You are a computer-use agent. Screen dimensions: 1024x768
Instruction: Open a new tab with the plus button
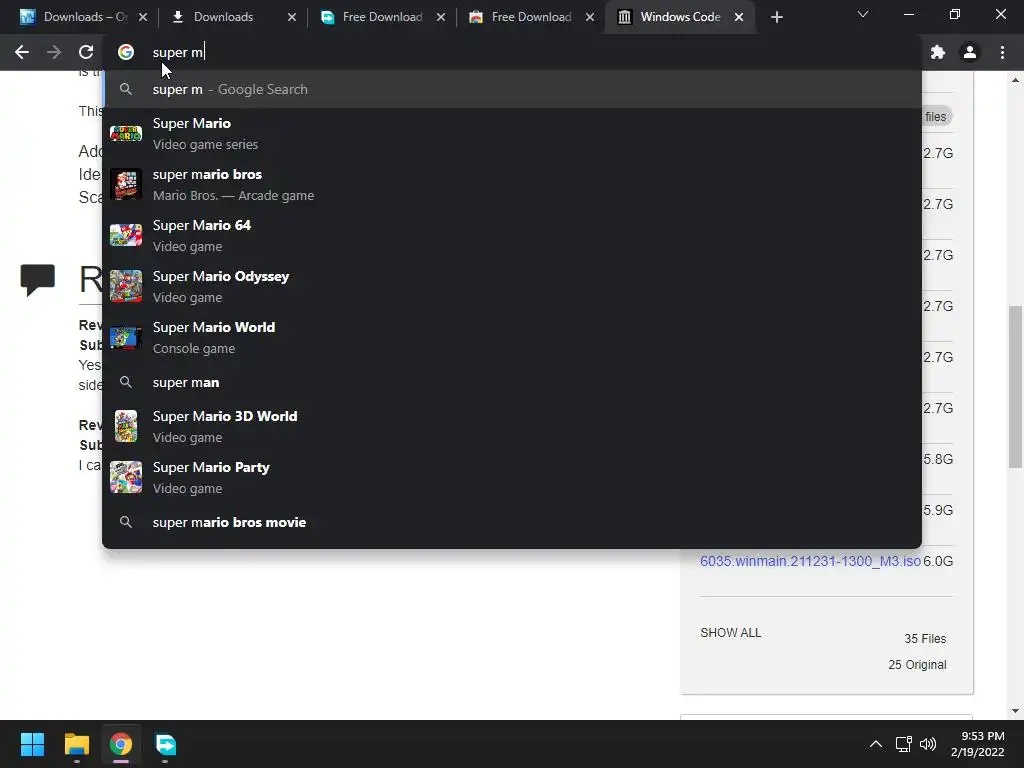point(776,17)
